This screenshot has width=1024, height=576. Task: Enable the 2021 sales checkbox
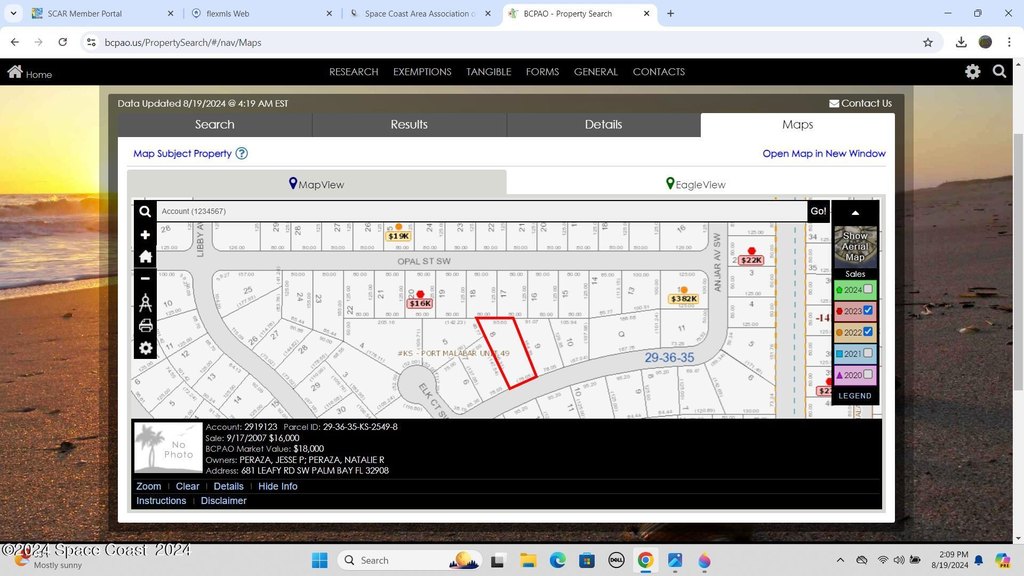(x=868, y=353)
